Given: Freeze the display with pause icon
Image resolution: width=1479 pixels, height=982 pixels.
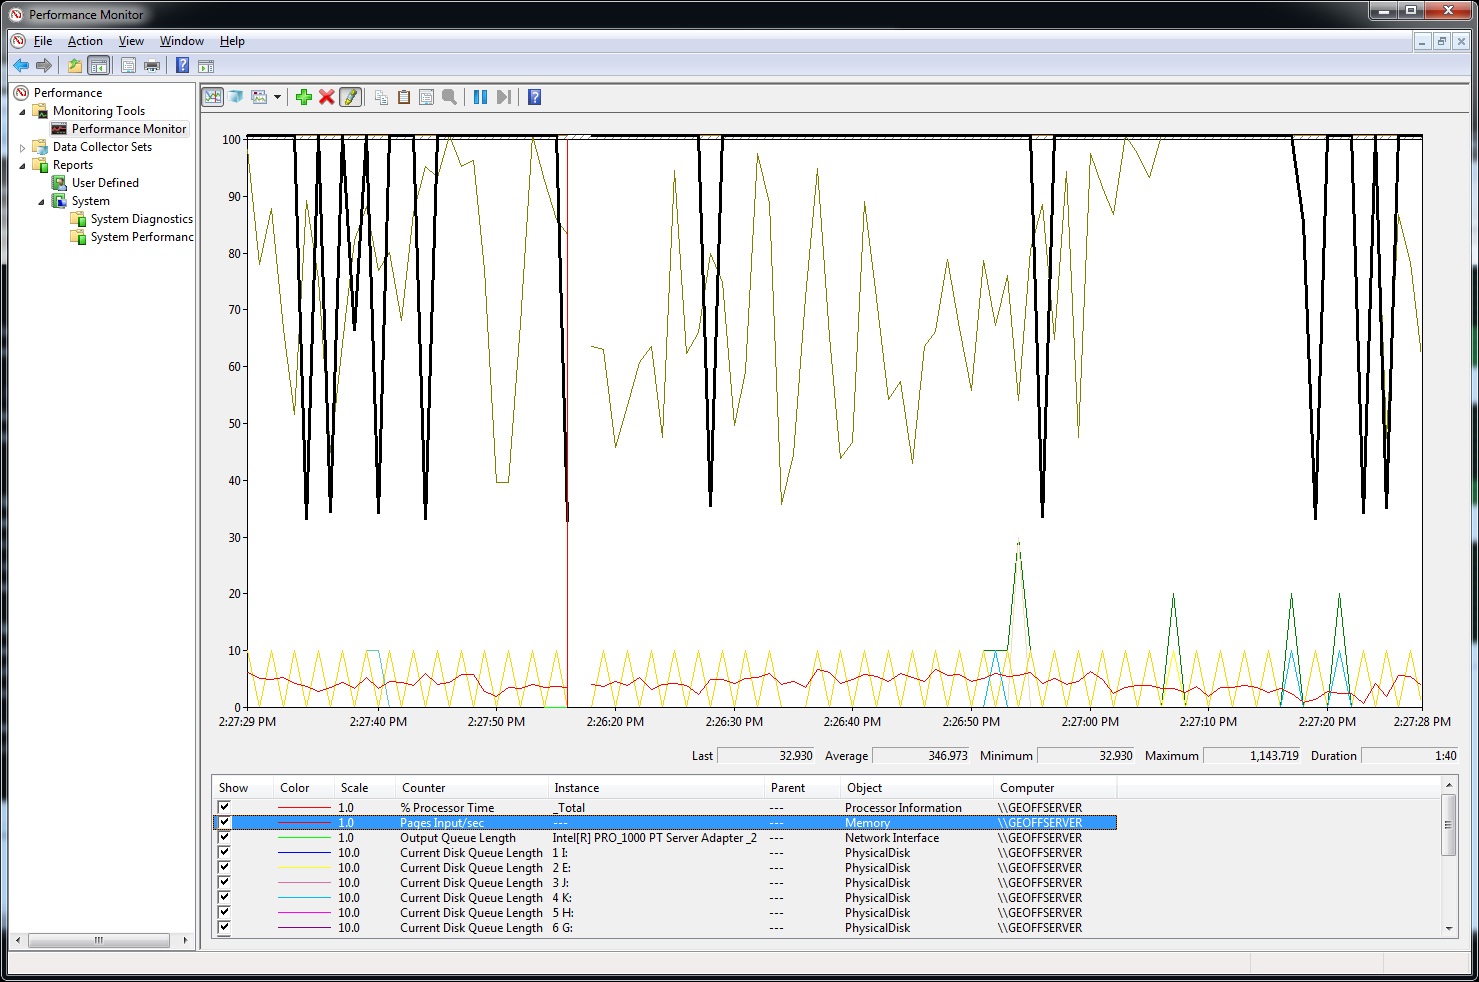Looking at the screenshot, I should [x=480, y=97].
